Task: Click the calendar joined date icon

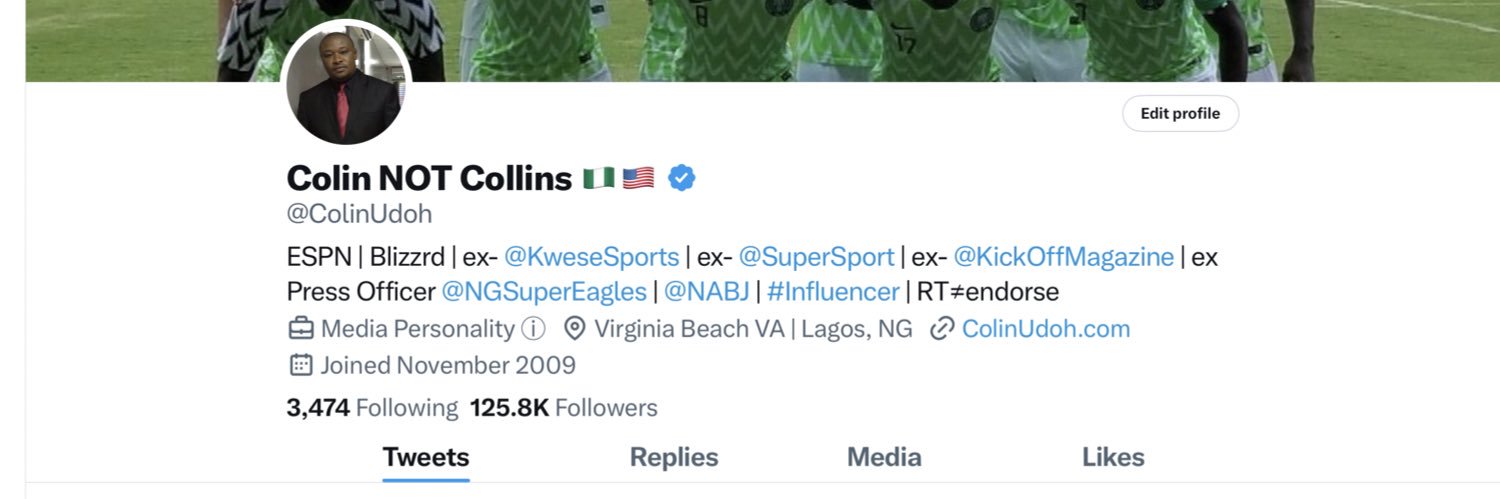Action: point(300,365)
